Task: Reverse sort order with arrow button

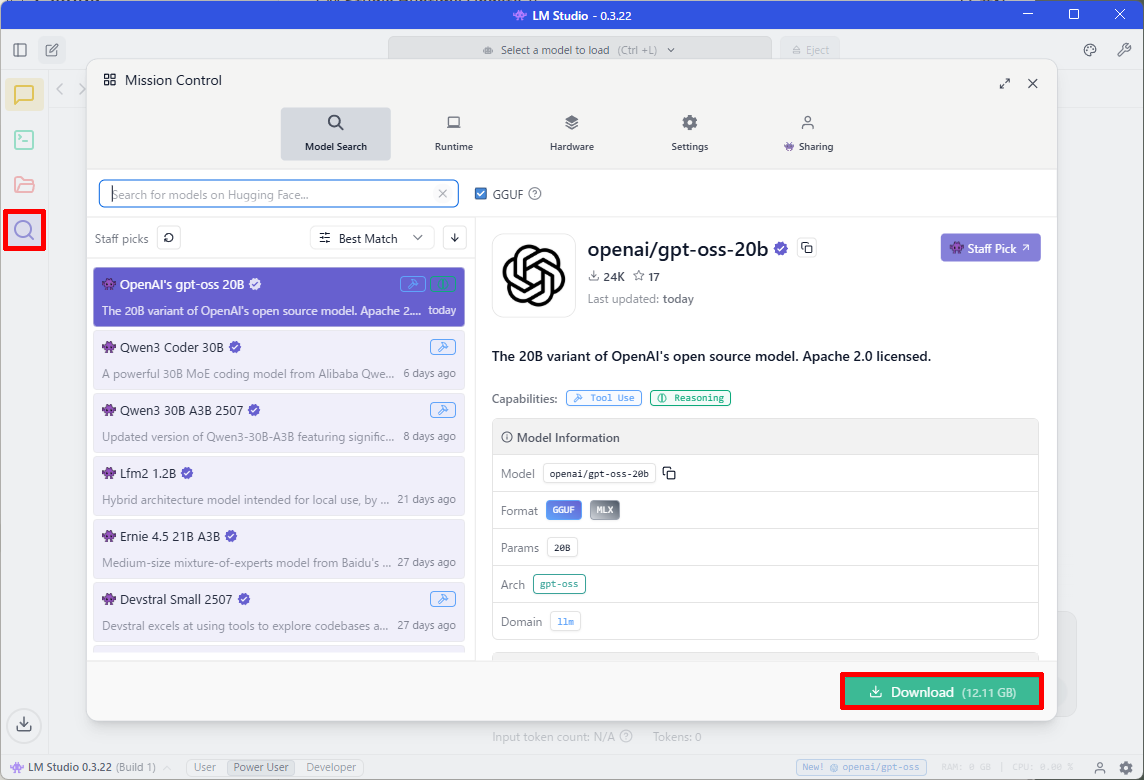Action: [x=455, y=238]
